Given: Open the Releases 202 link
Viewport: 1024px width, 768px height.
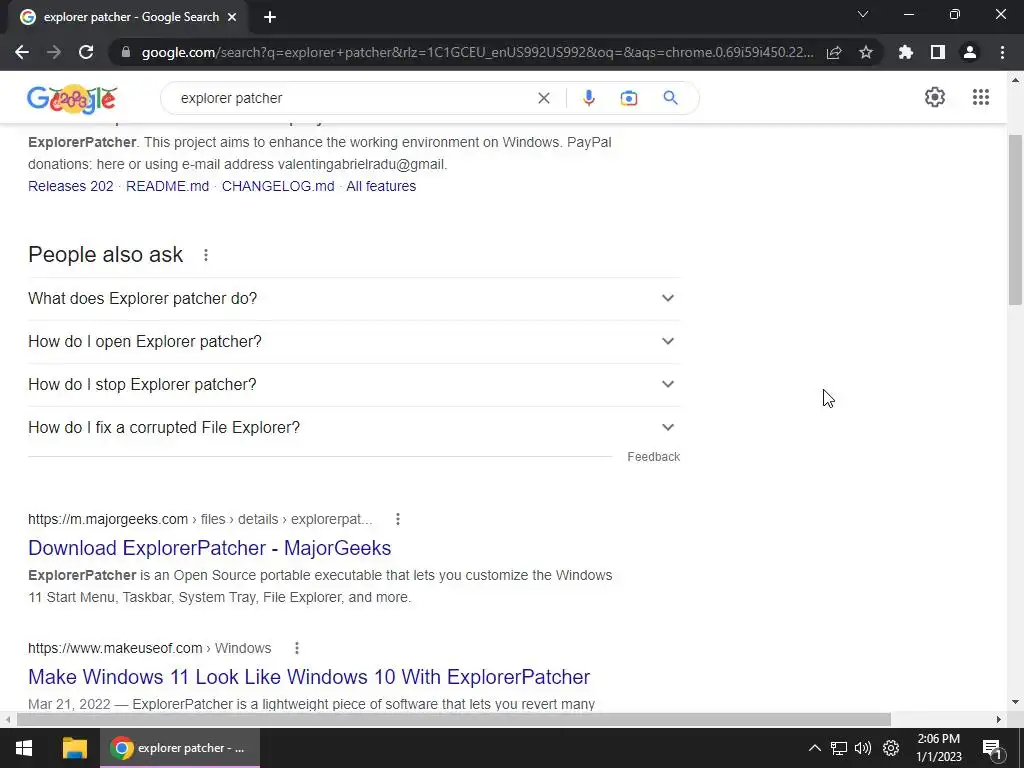Looking at the screenshot, I should pos(71,186).
